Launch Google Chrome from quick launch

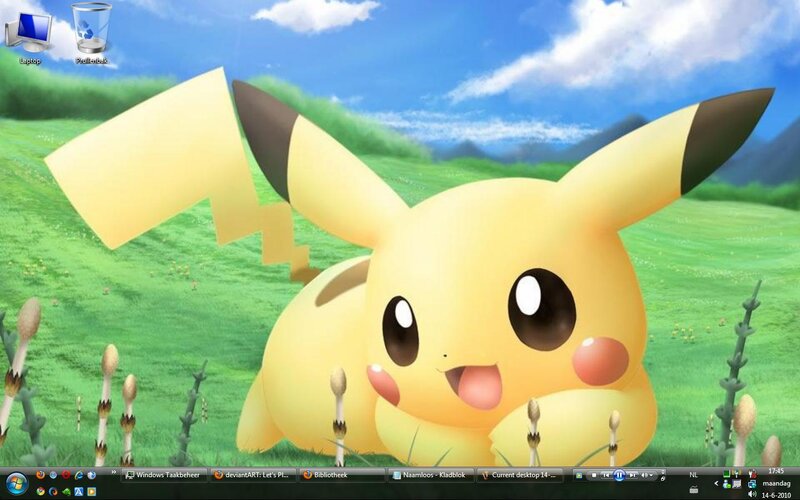(x=40, y=491)
